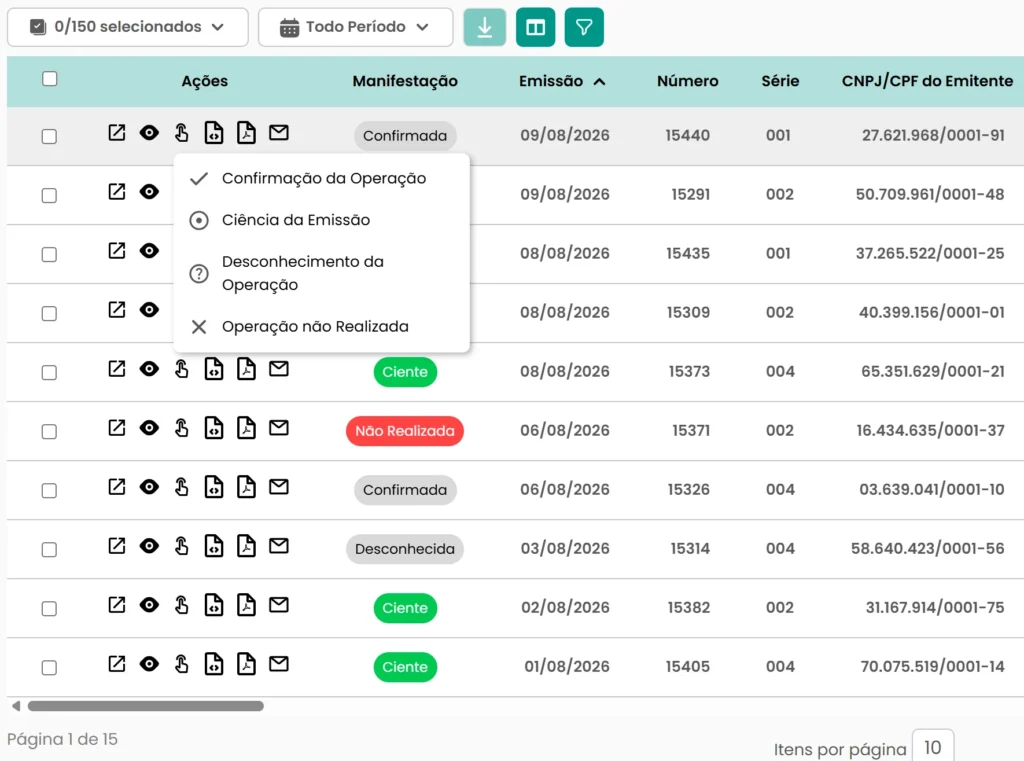Download XML file for invoice 15440
This screenshot has height=761, width=1024.
[x=214, y=133]
